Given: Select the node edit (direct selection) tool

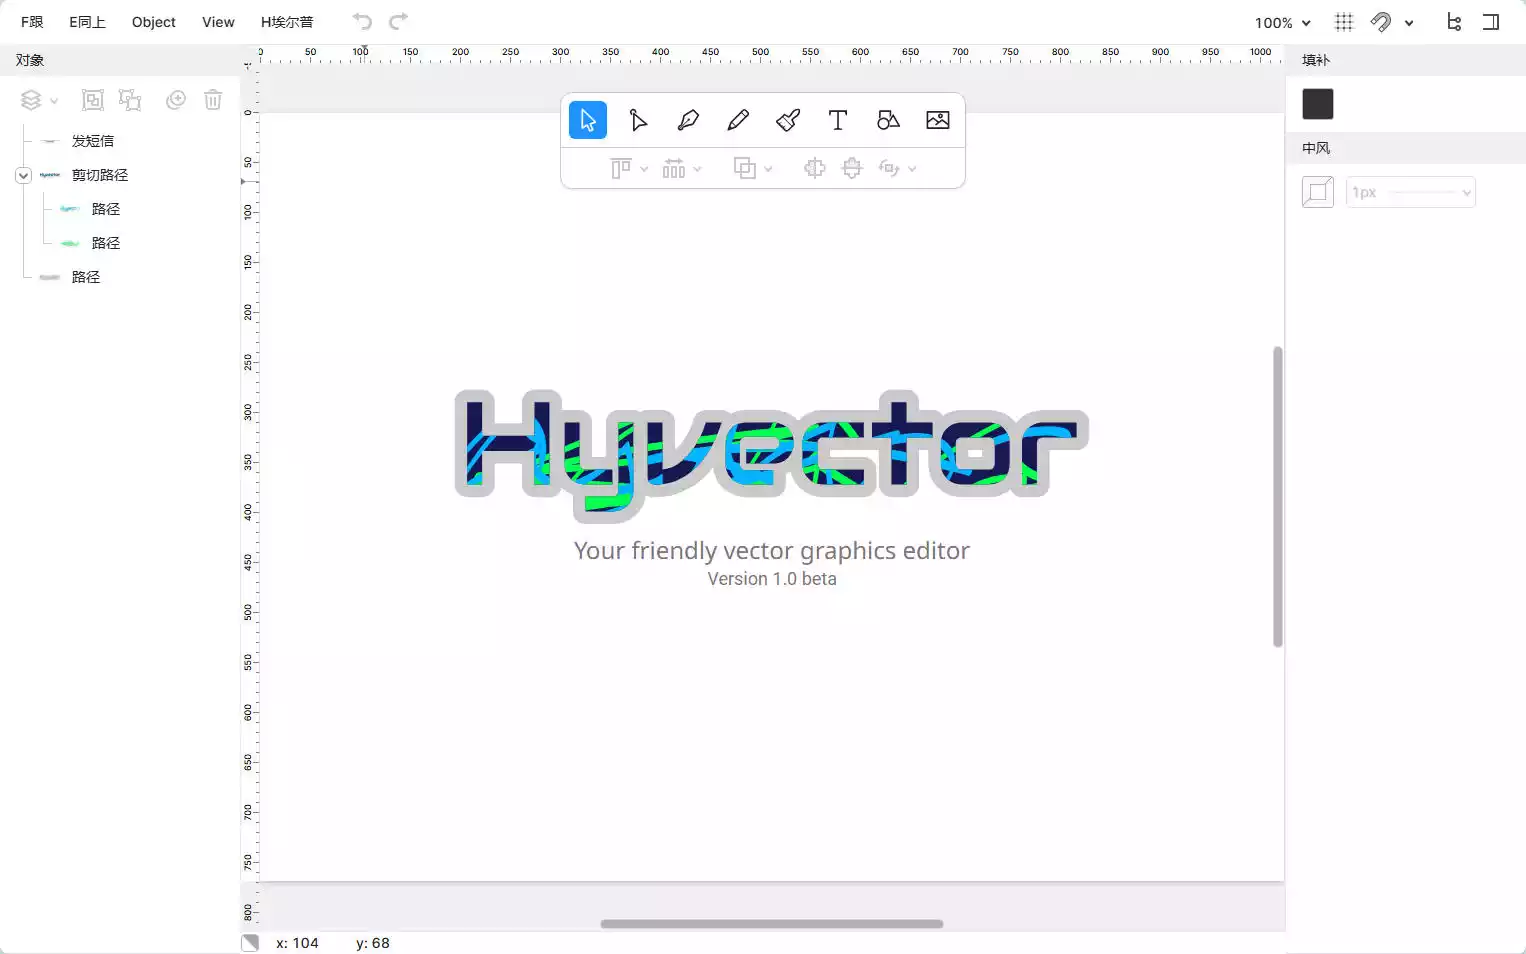Looking at the screenshot, I should click(638, 120).
